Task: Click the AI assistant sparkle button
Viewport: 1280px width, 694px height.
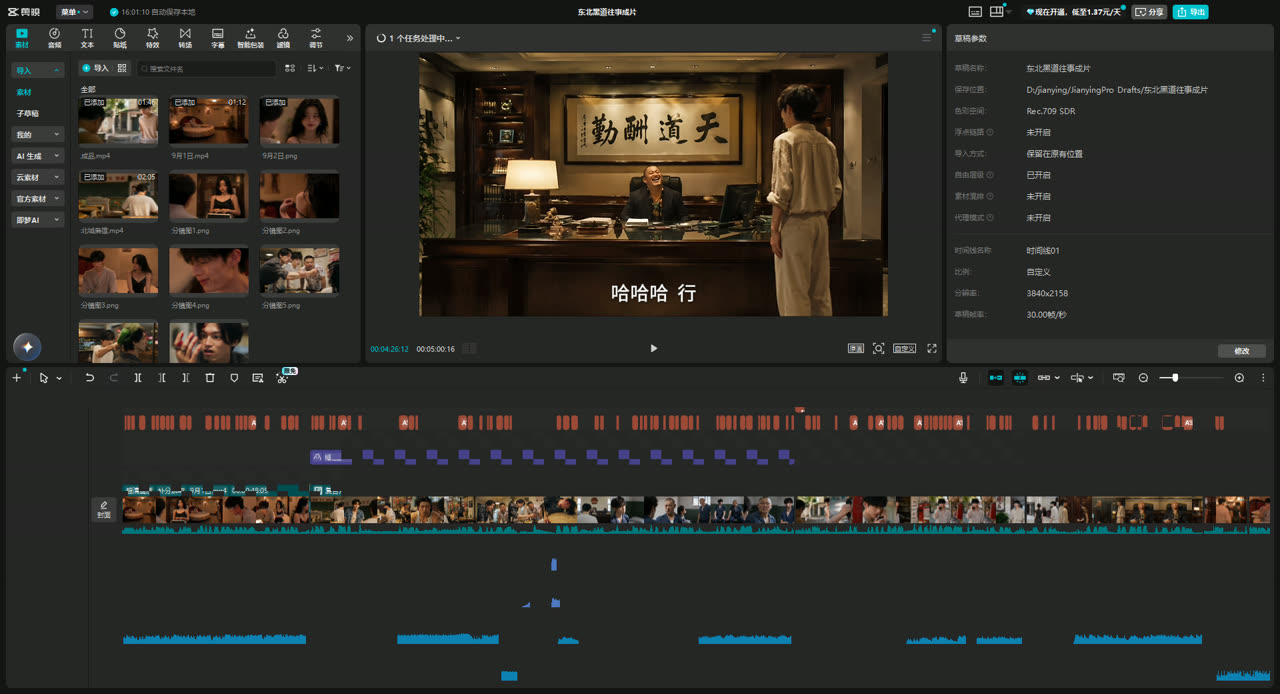Action: [x=27, y=347]
